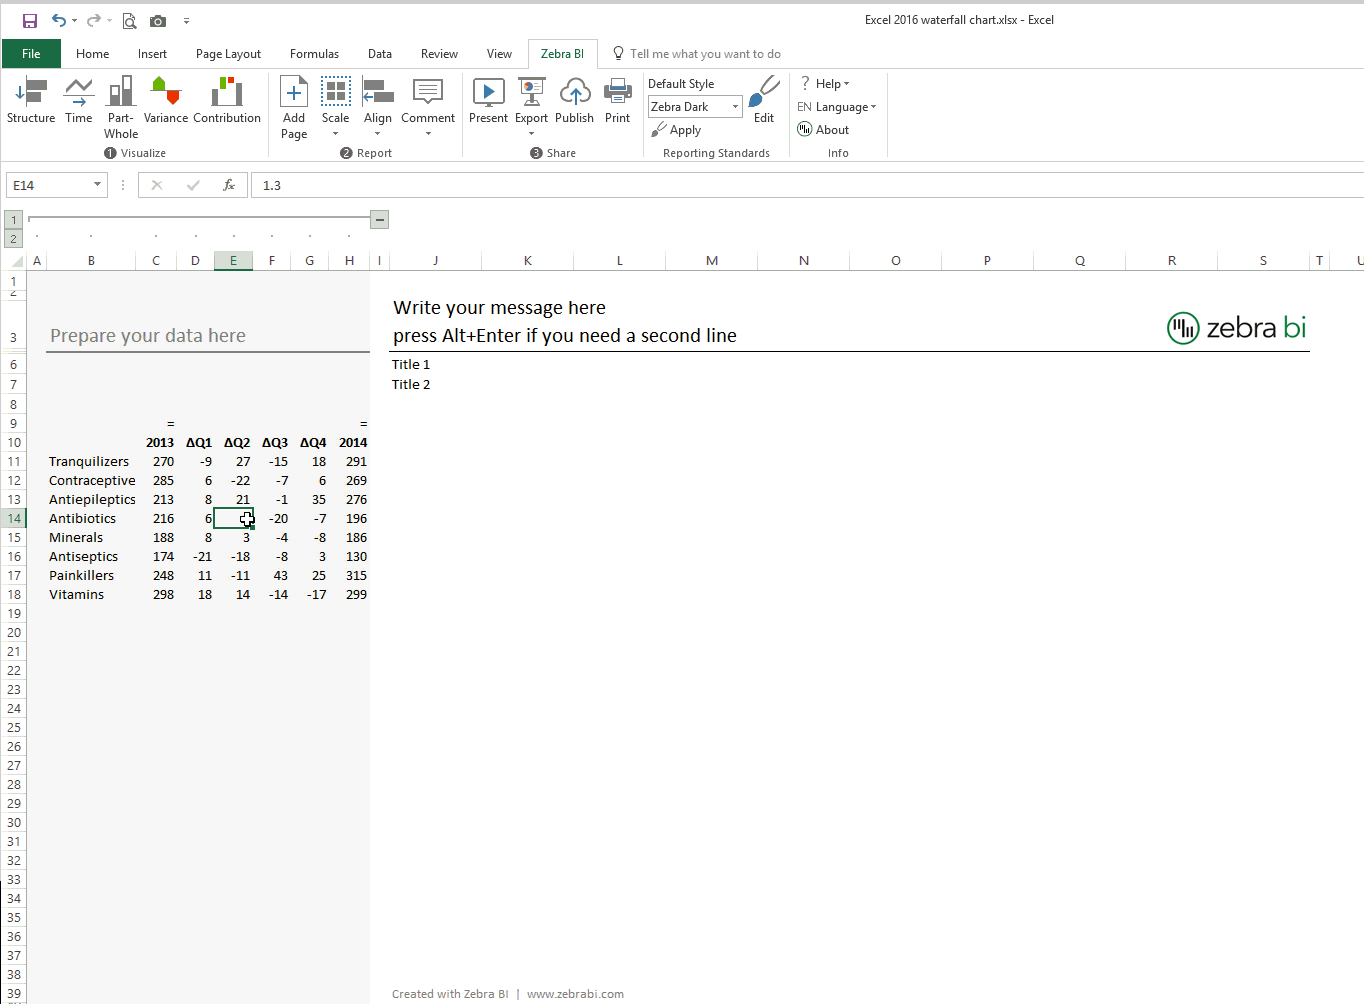Select column header E
1364x1004 pixels.
(233, 261)
